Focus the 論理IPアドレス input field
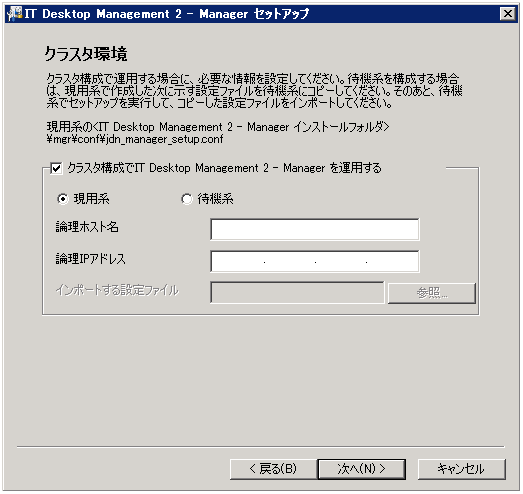 tap(315, 261)
